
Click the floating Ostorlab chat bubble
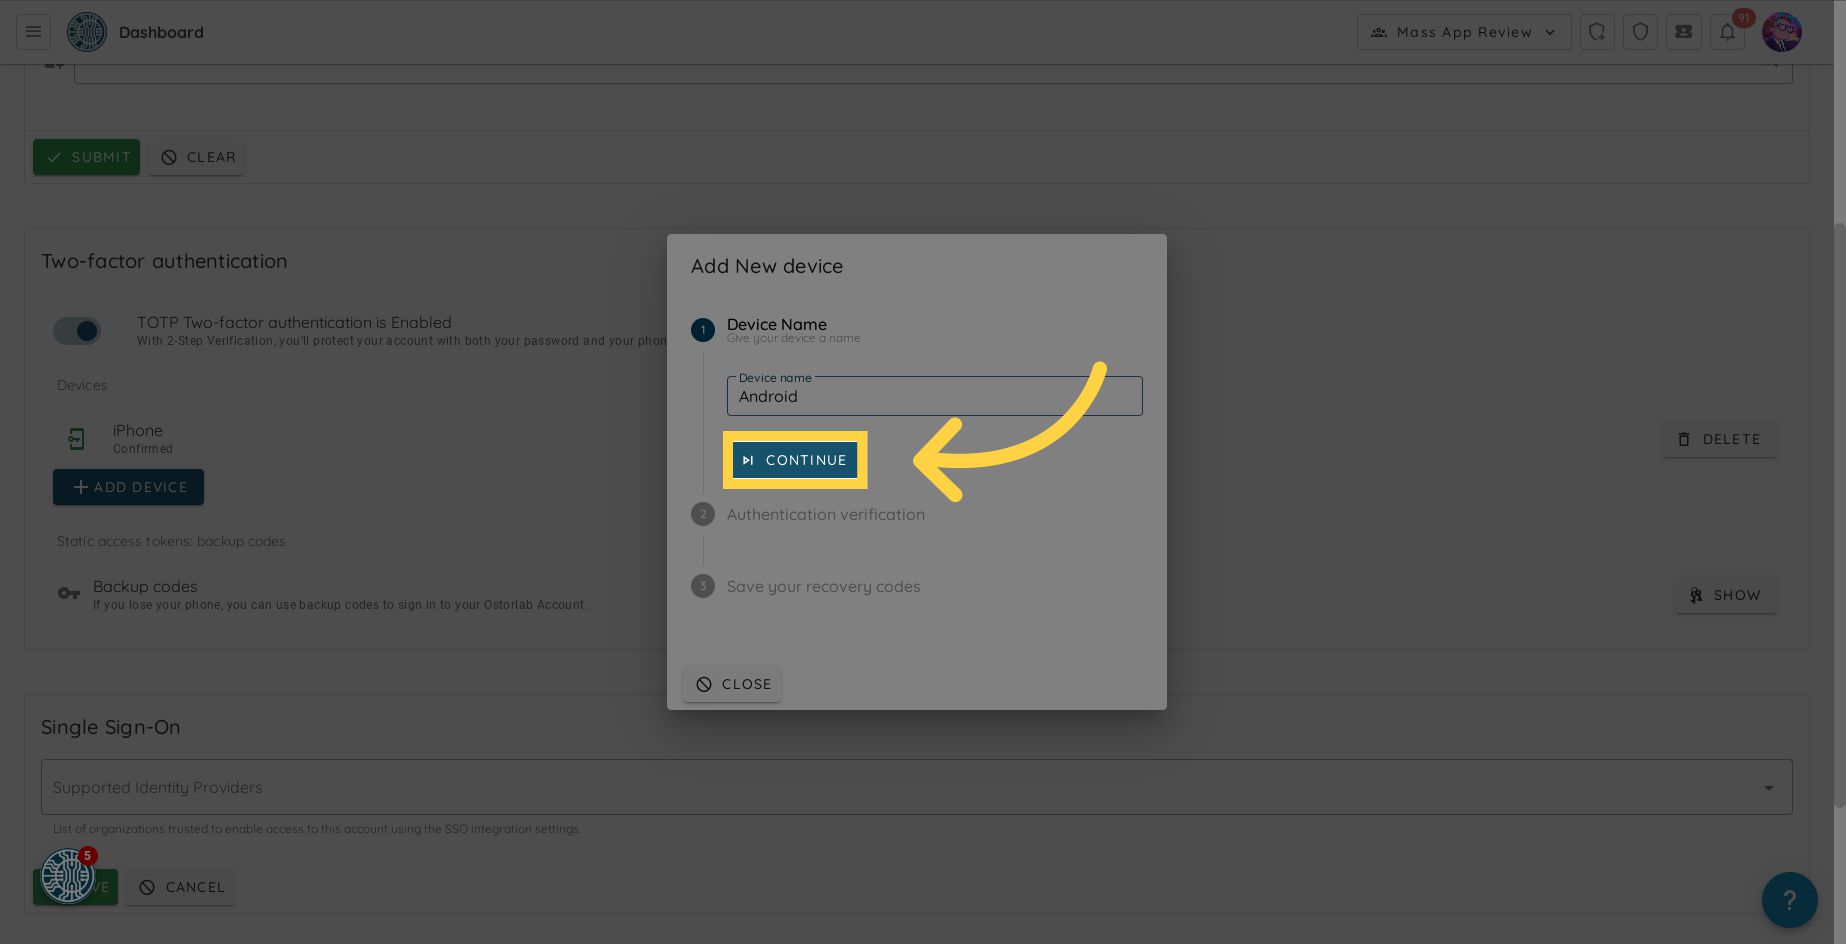click(67, 876)
